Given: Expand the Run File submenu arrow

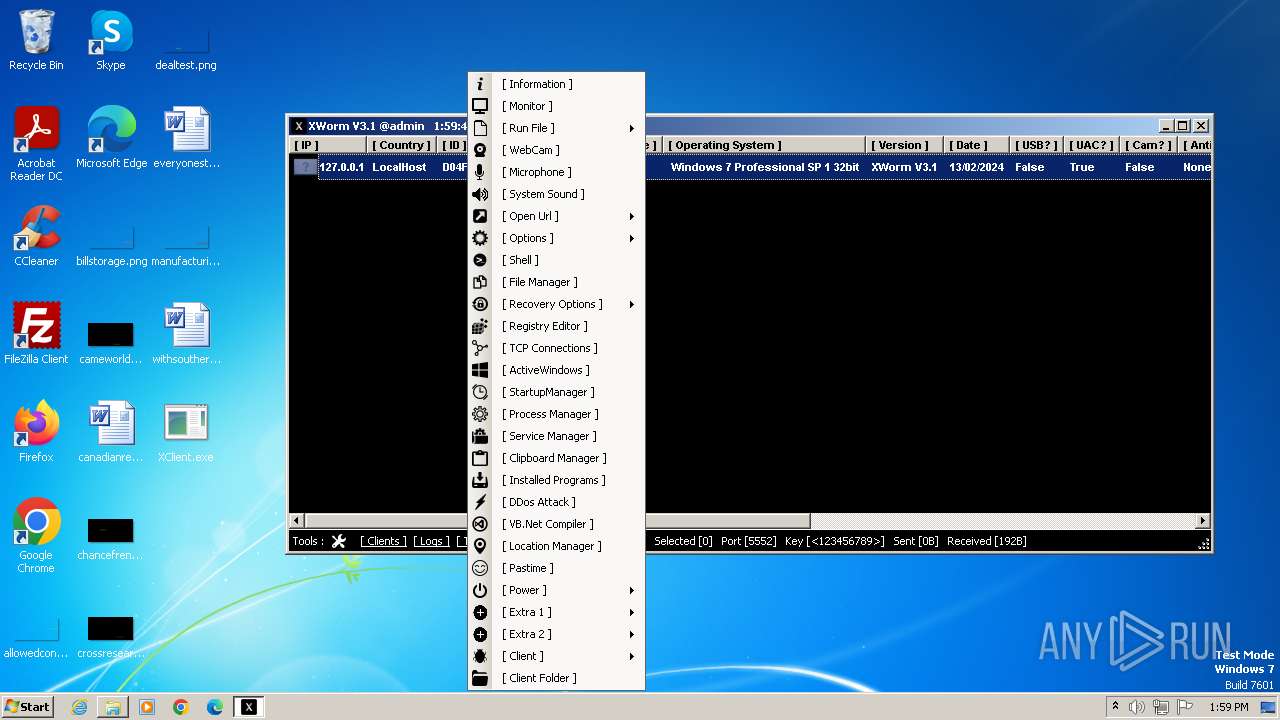Looking at the screenshot, I should point(632,128).
